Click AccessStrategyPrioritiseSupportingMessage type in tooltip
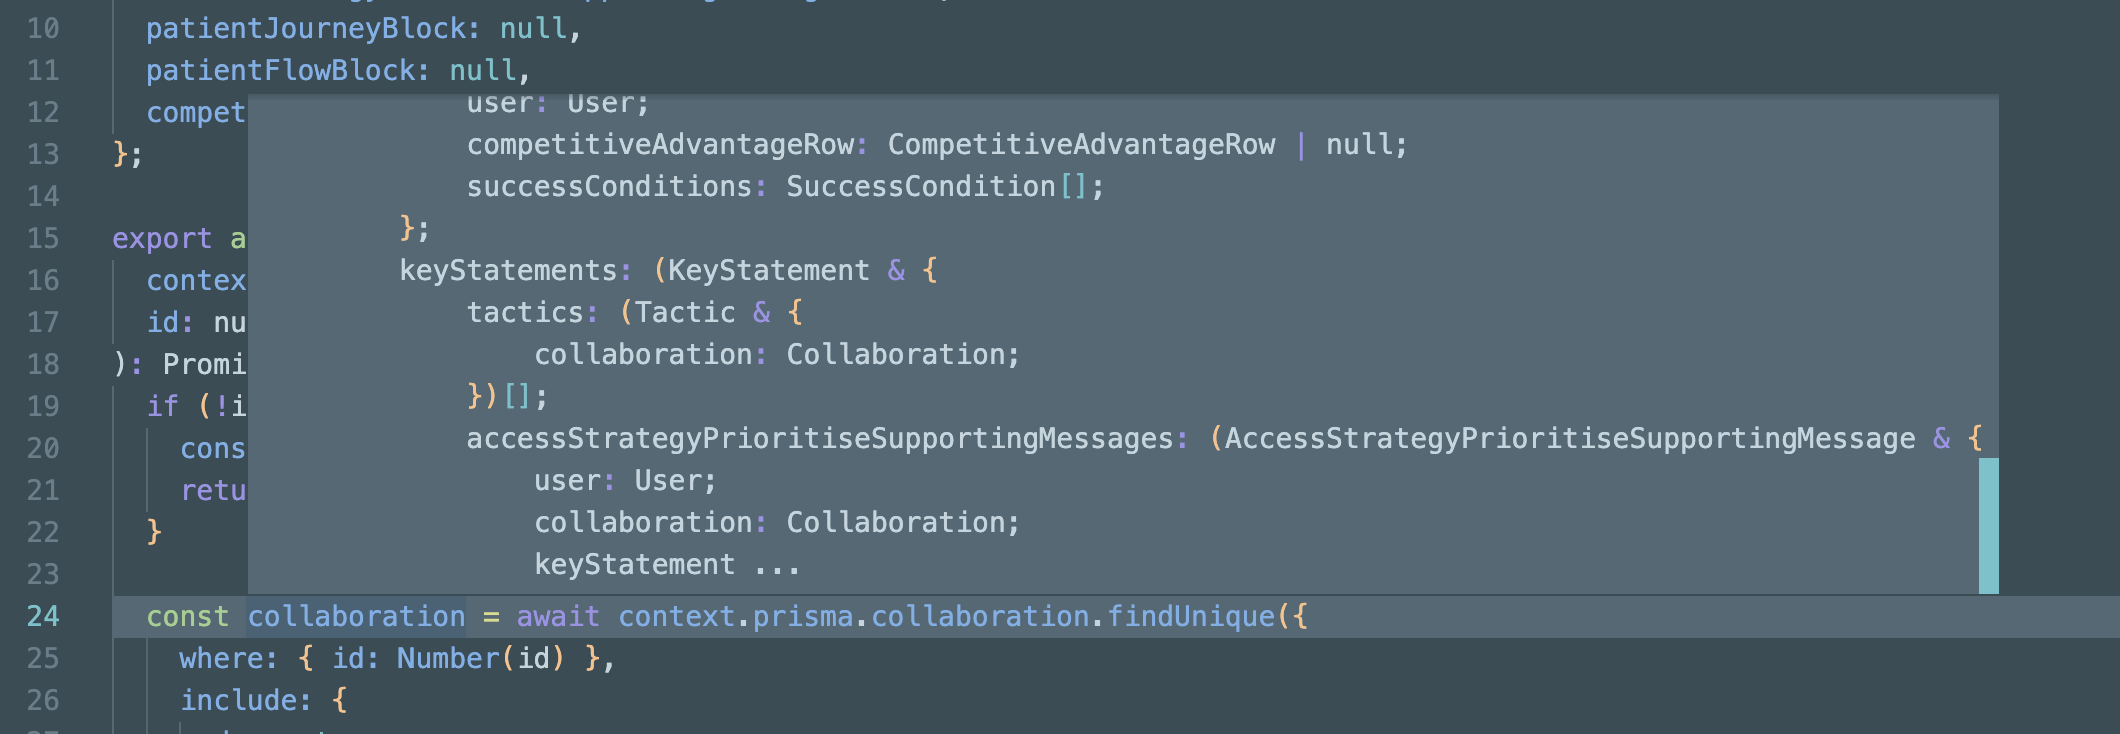The image size is (2120, 734). pos(1570,438)
